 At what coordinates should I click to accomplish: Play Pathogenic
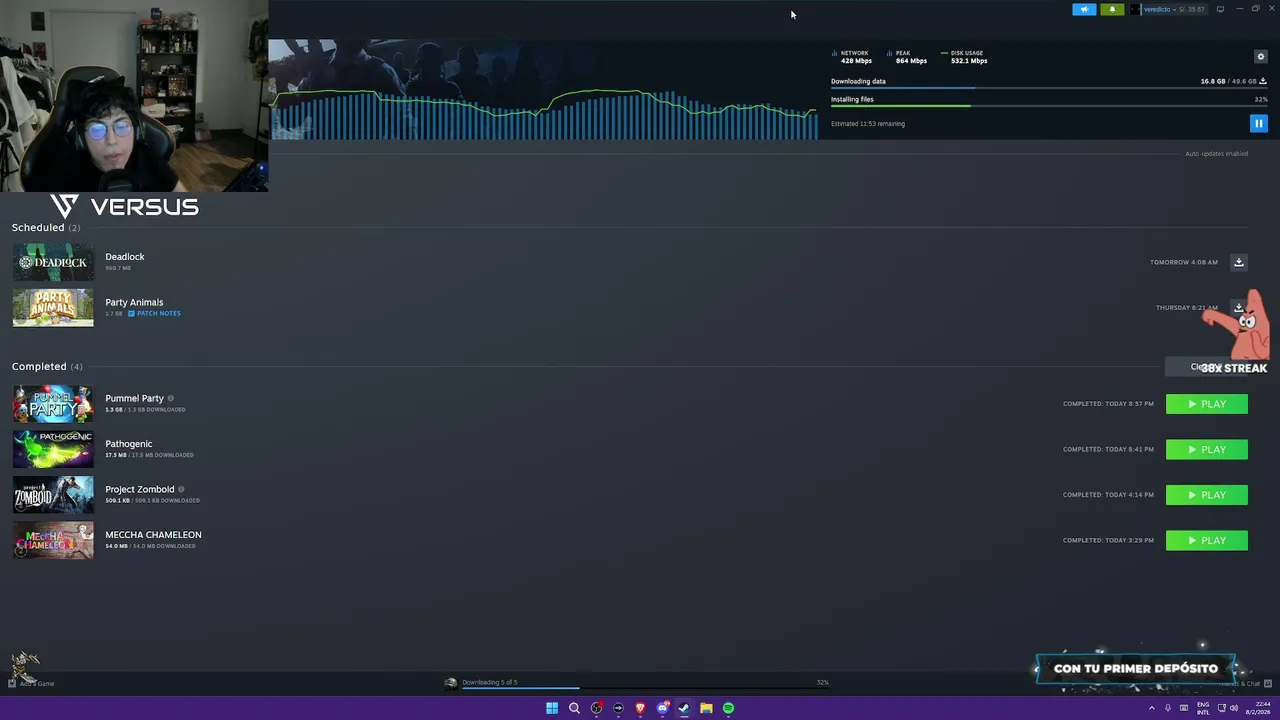[1206, 450]
